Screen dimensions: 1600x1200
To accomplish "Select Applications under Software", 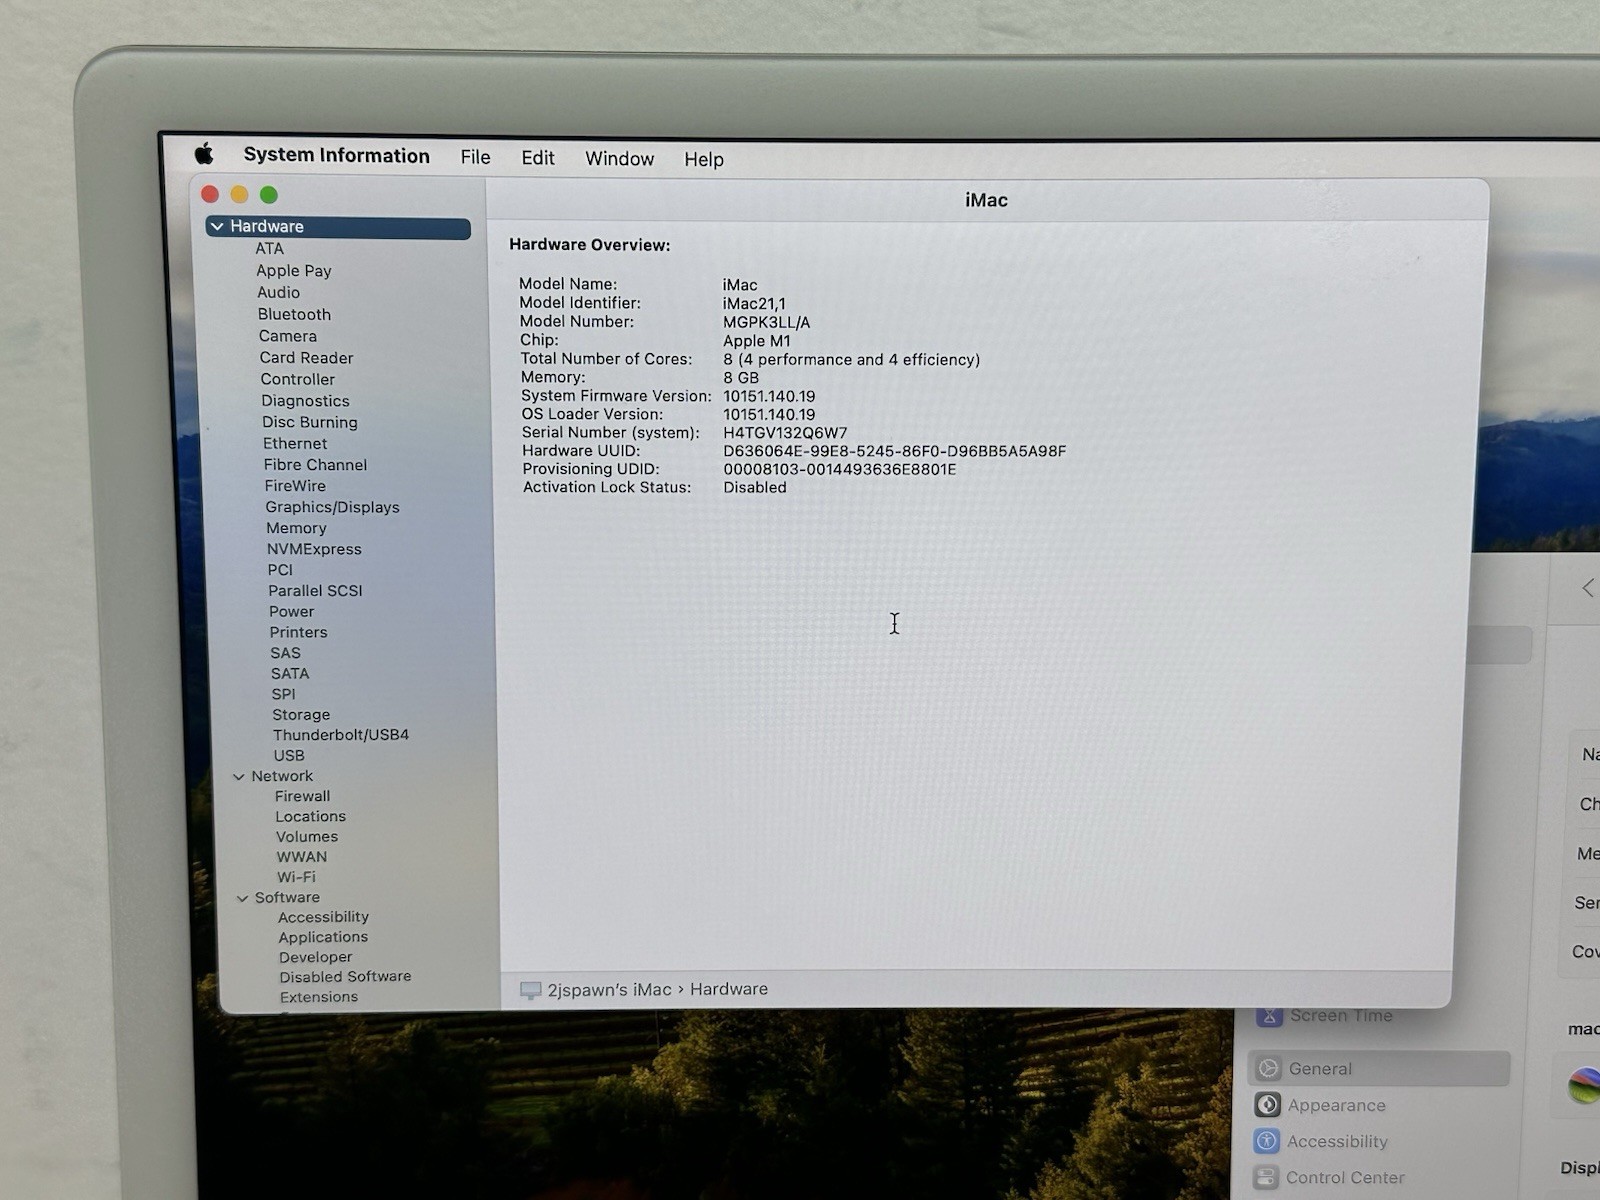I will (323, 937).
